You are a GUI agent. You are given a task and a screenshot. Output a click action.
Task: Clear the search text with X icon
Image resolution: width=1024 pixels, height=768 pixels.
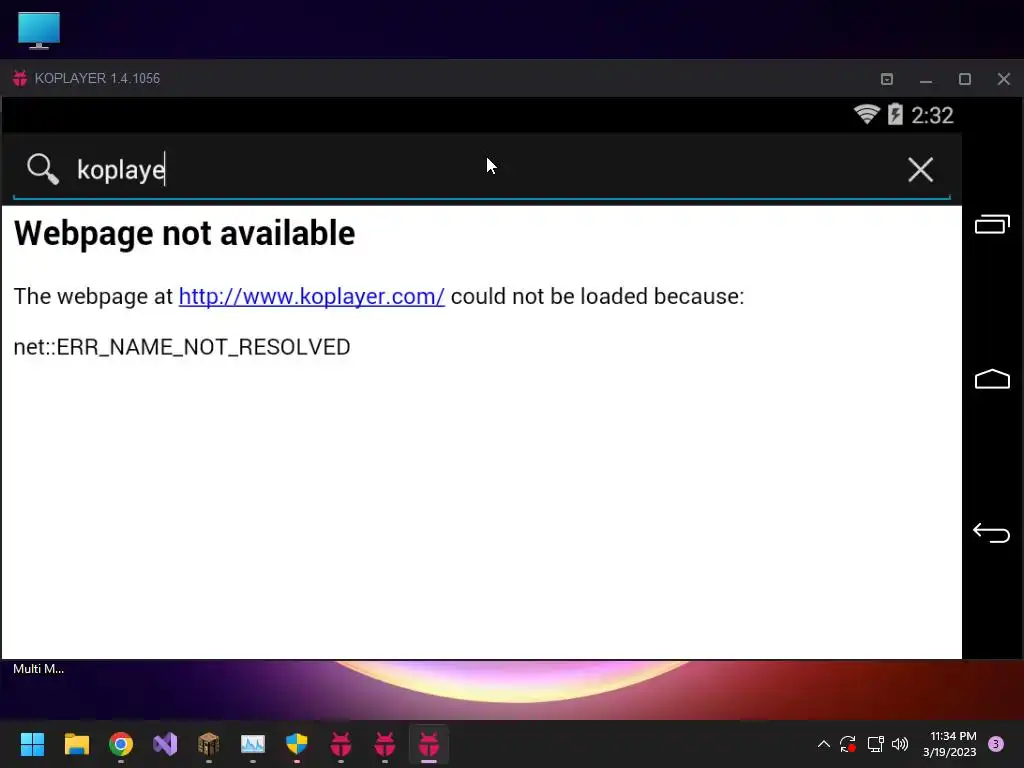pyautogui.click(x=920, y=170)
